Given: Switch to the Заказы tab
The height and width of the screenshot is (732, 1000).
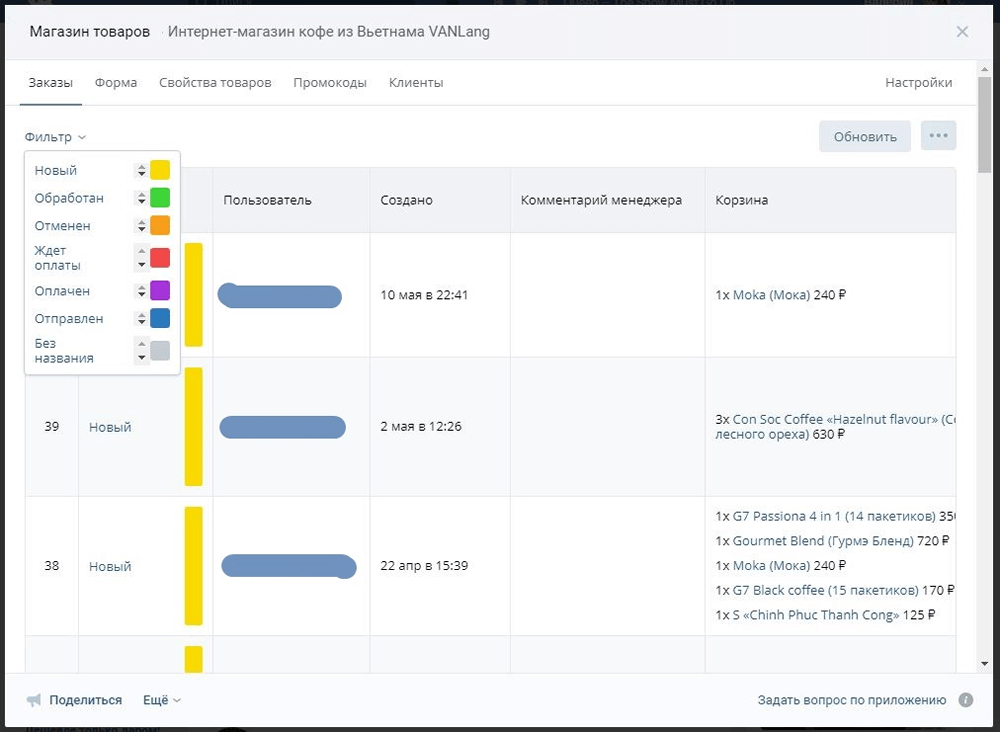Looking at the screenshot, I should click(50, 83).
